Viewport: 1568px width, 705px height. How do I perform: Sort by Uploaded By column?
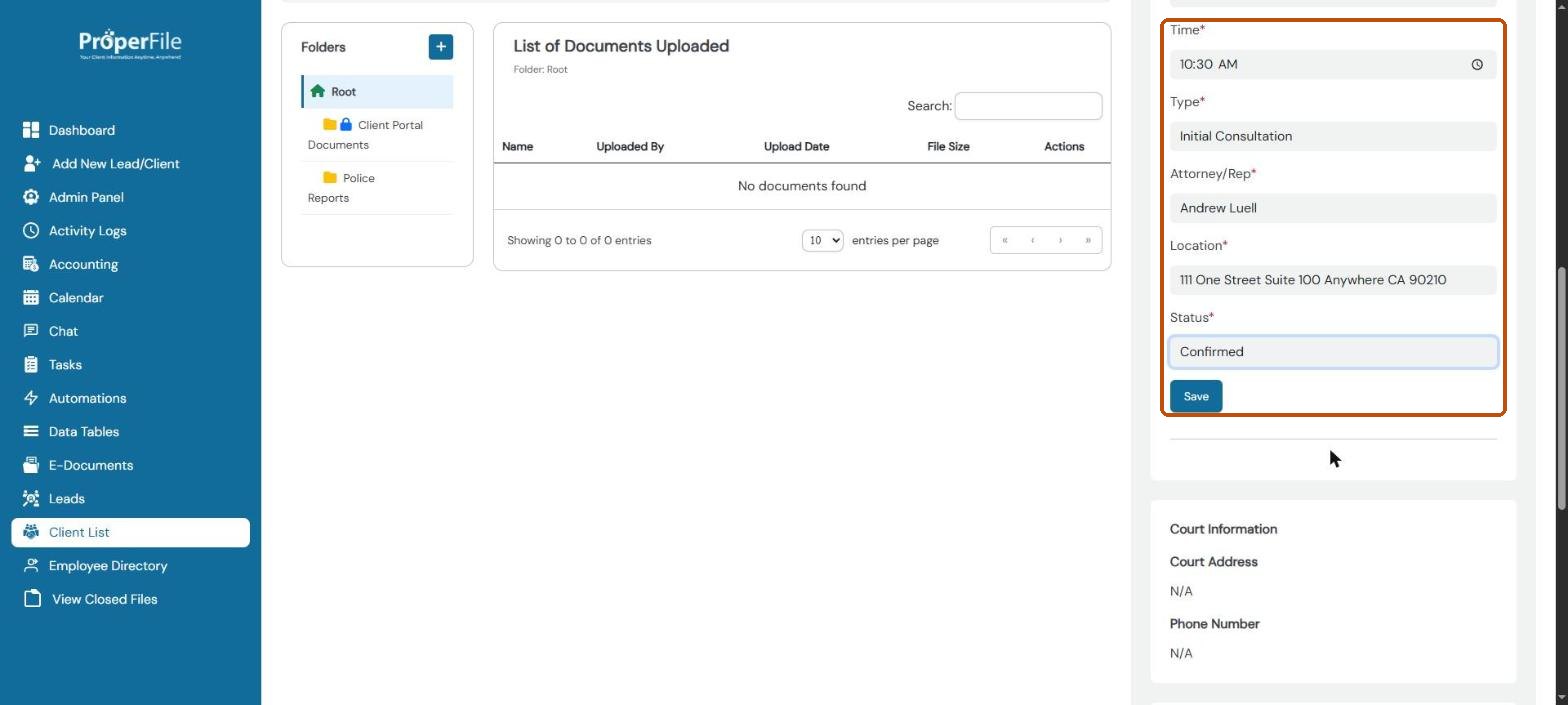[630, 146]
